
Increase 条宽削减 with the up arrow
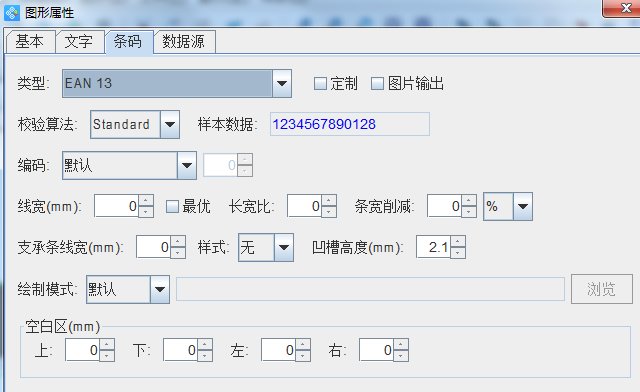[469, 200]
